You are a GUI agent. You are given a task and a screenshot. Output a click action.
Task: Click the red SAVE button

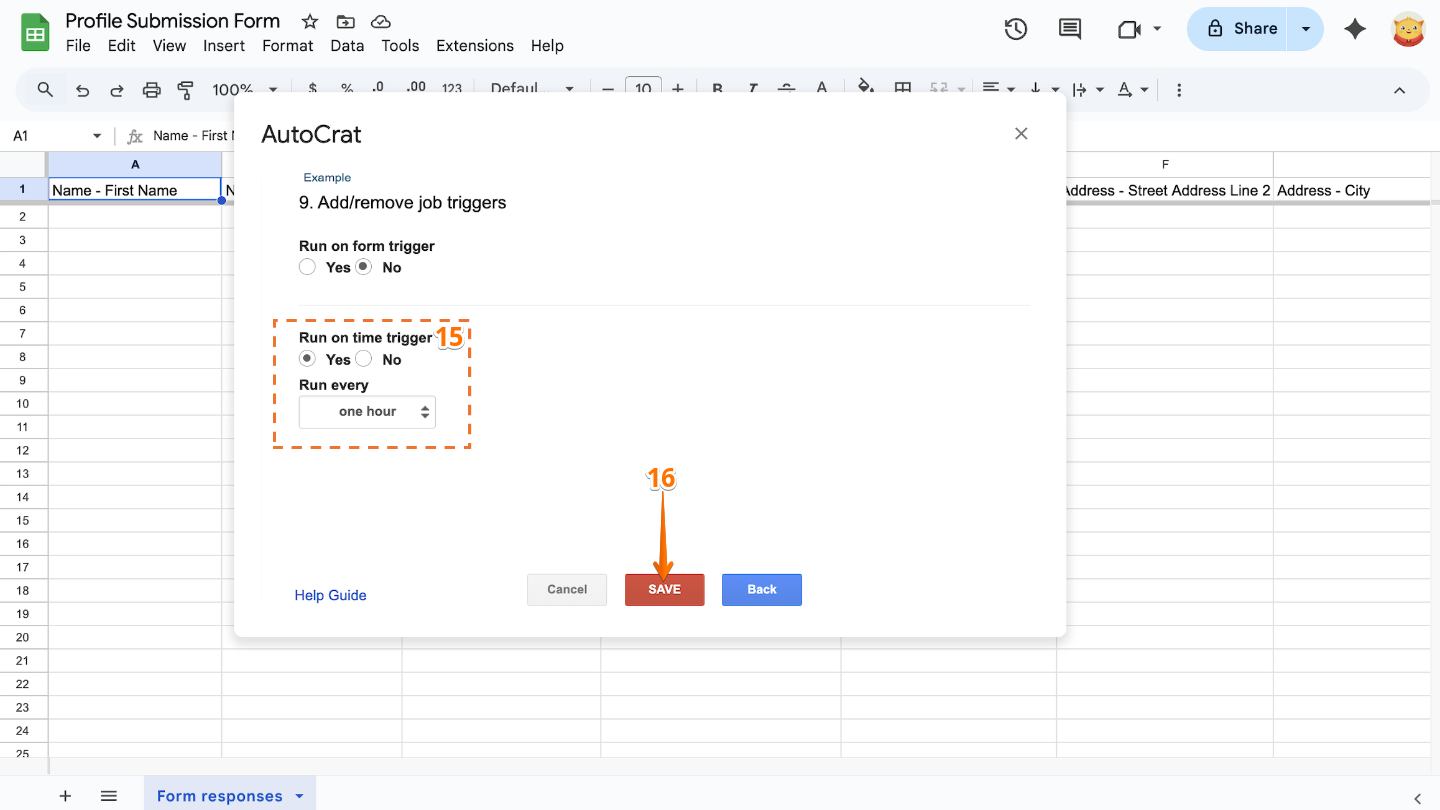(664, 590)
